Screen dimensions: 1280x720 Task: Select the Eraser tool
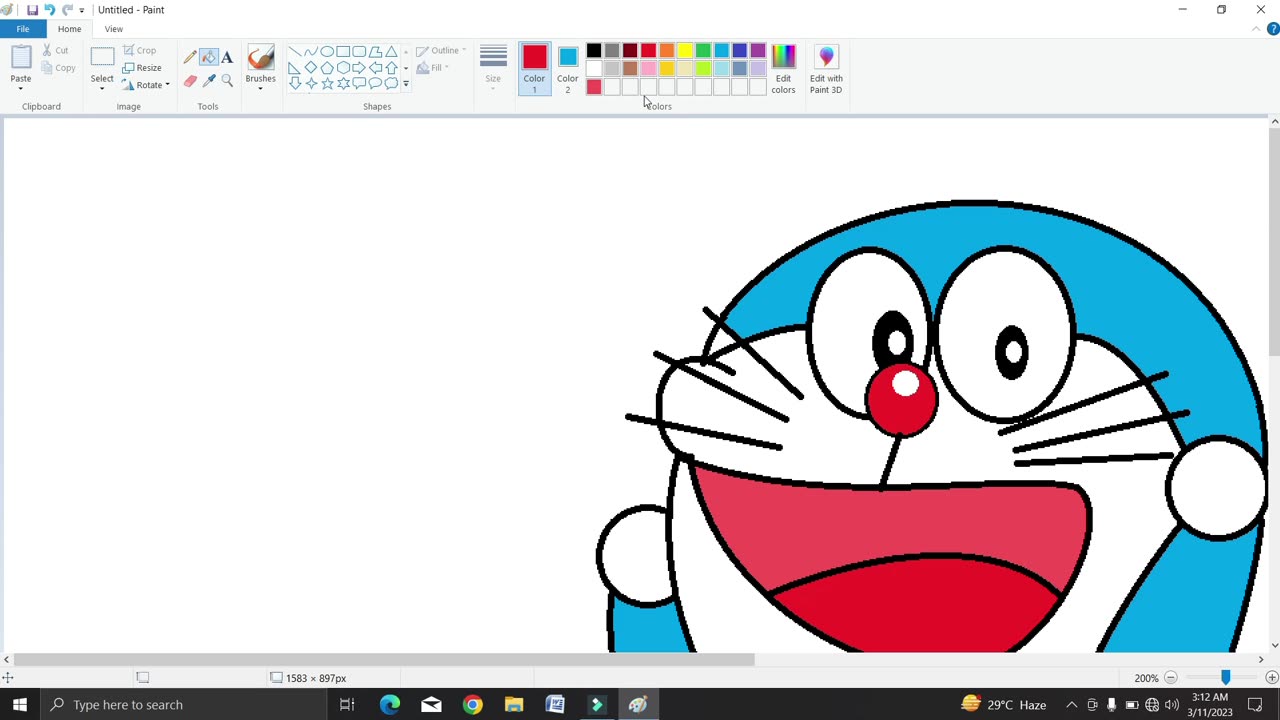[190, 81]
